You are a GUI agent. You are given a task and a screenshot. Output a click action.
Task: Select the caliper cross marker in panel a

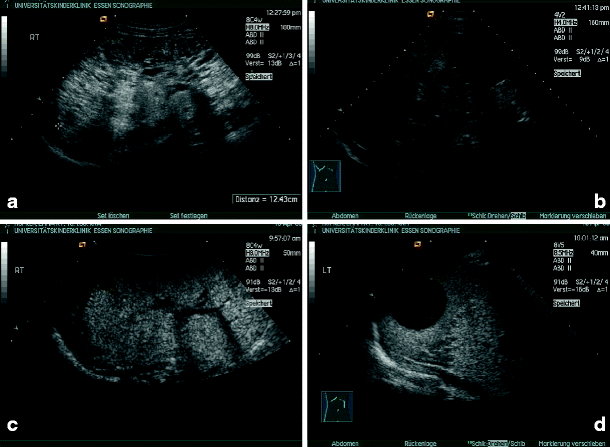59,126
